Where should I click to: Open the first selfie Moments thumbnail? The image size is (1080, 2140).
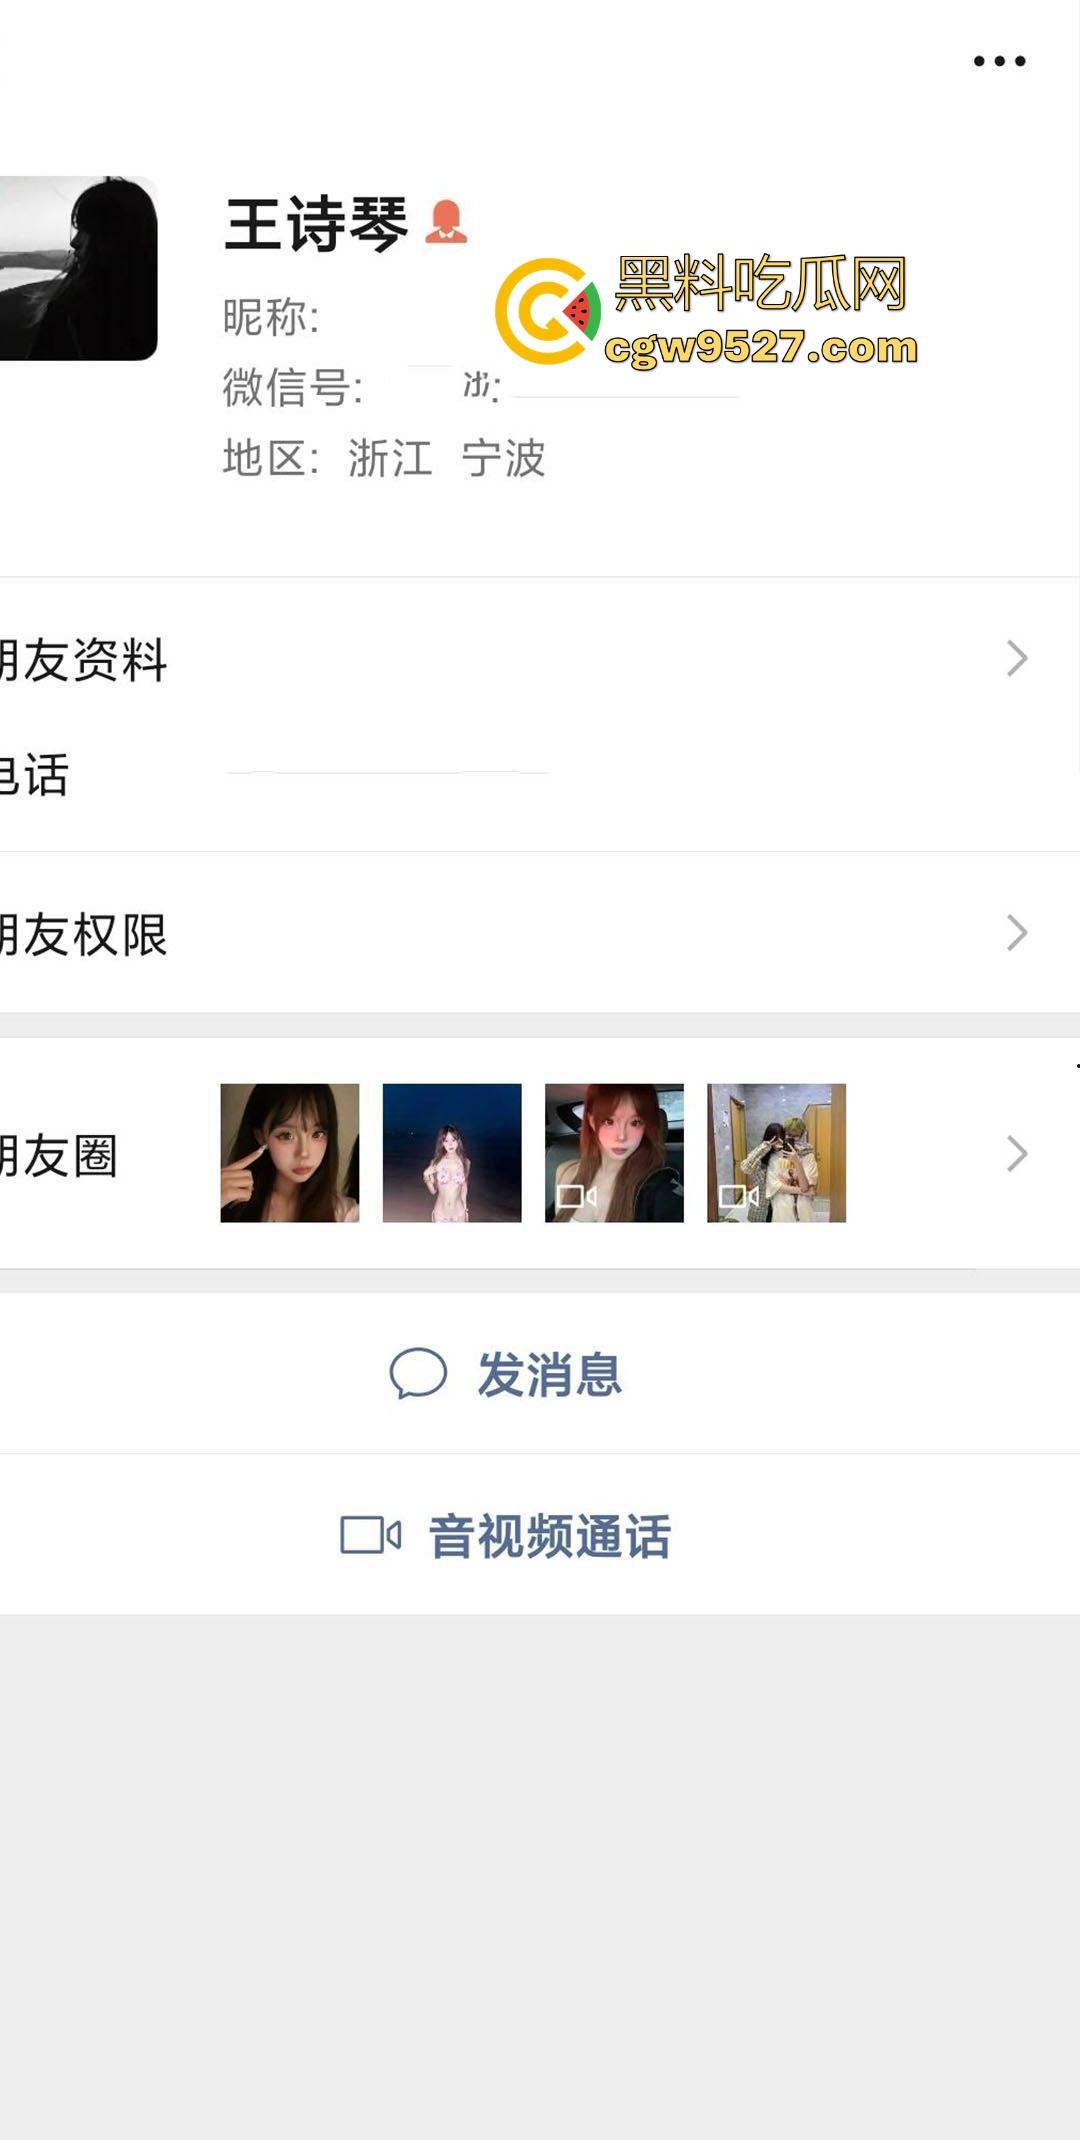[x=288, y=1152]
